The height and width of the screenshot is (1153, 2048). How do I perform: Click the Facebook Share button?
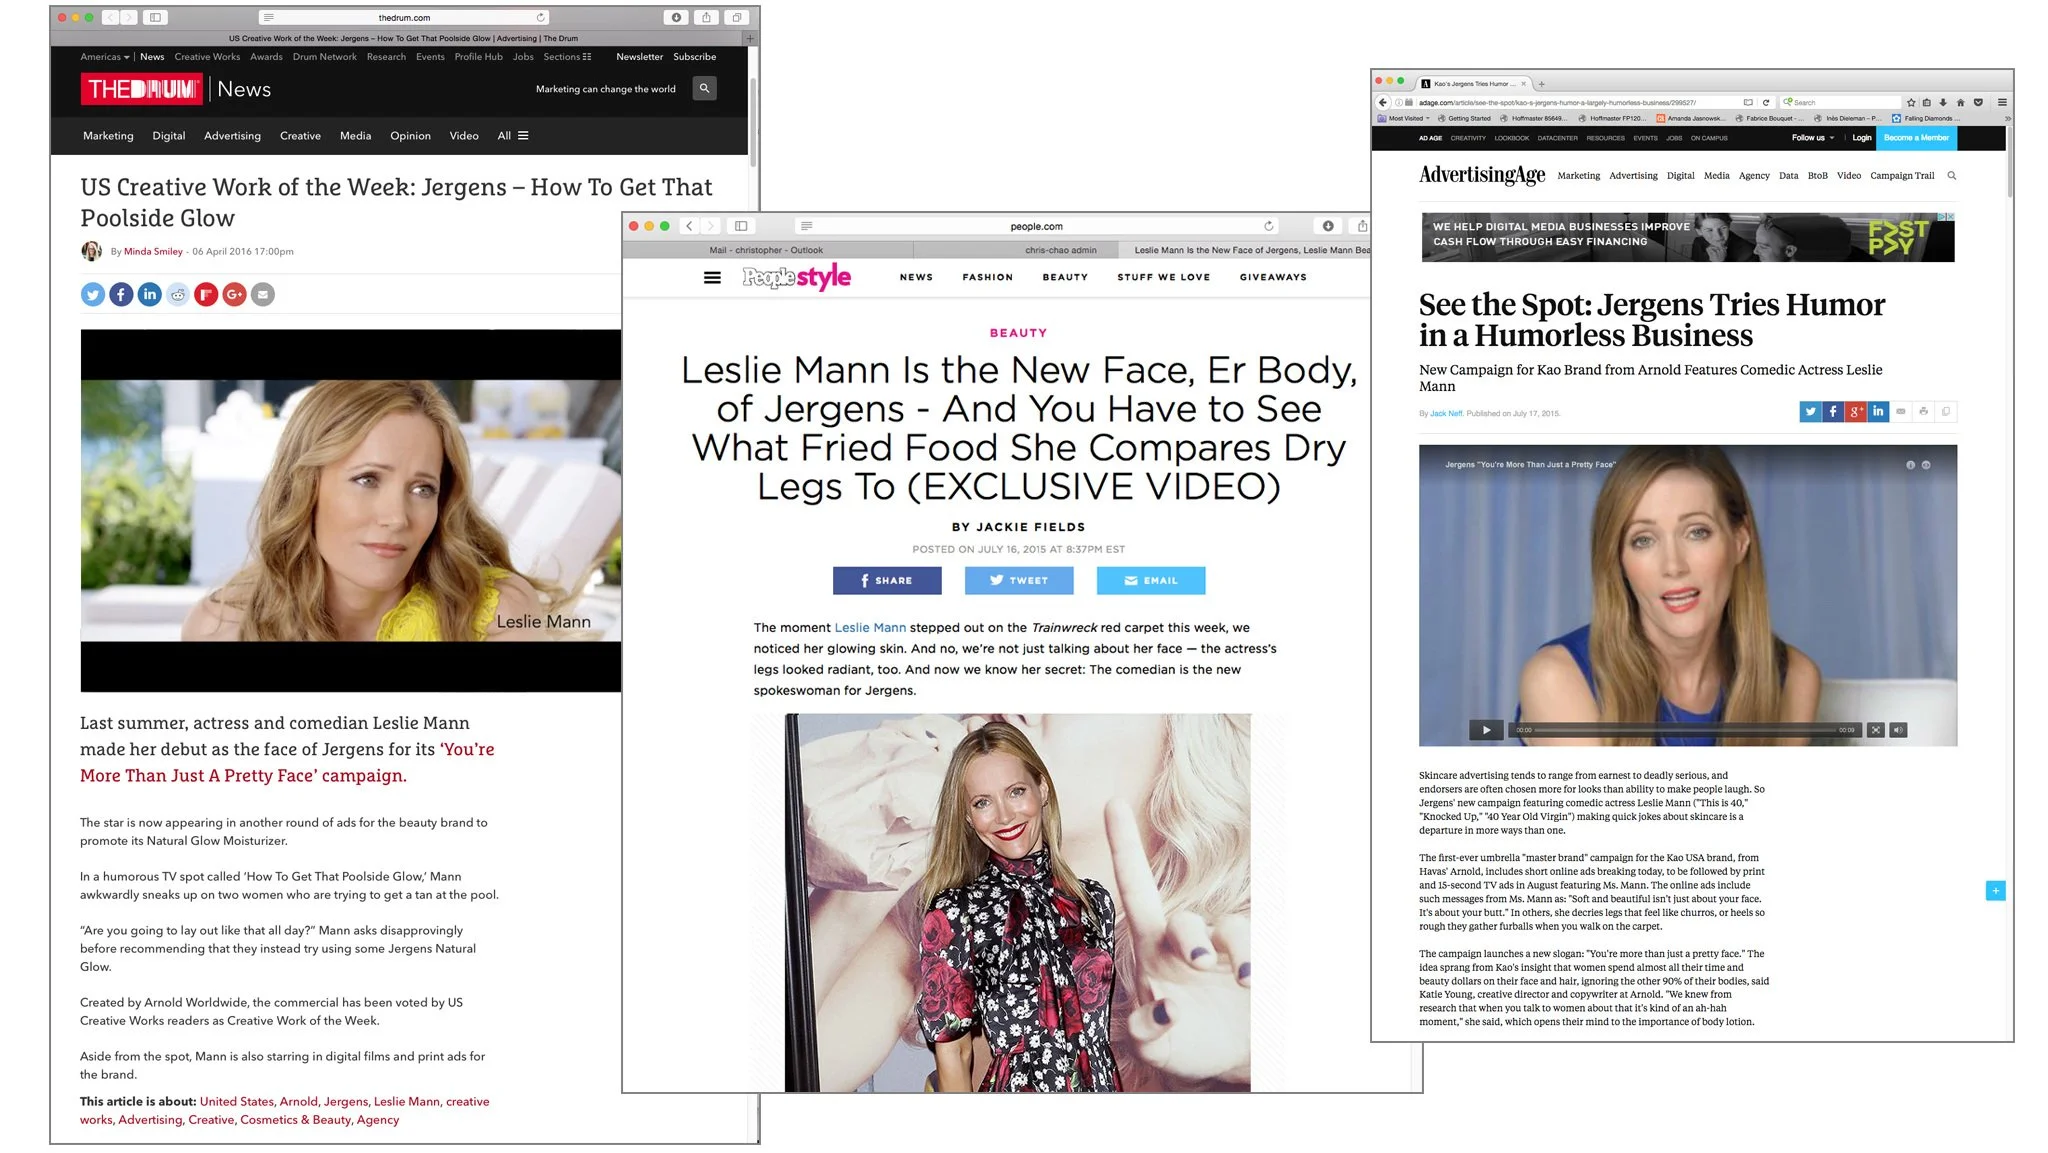click(x=886, y=580)
